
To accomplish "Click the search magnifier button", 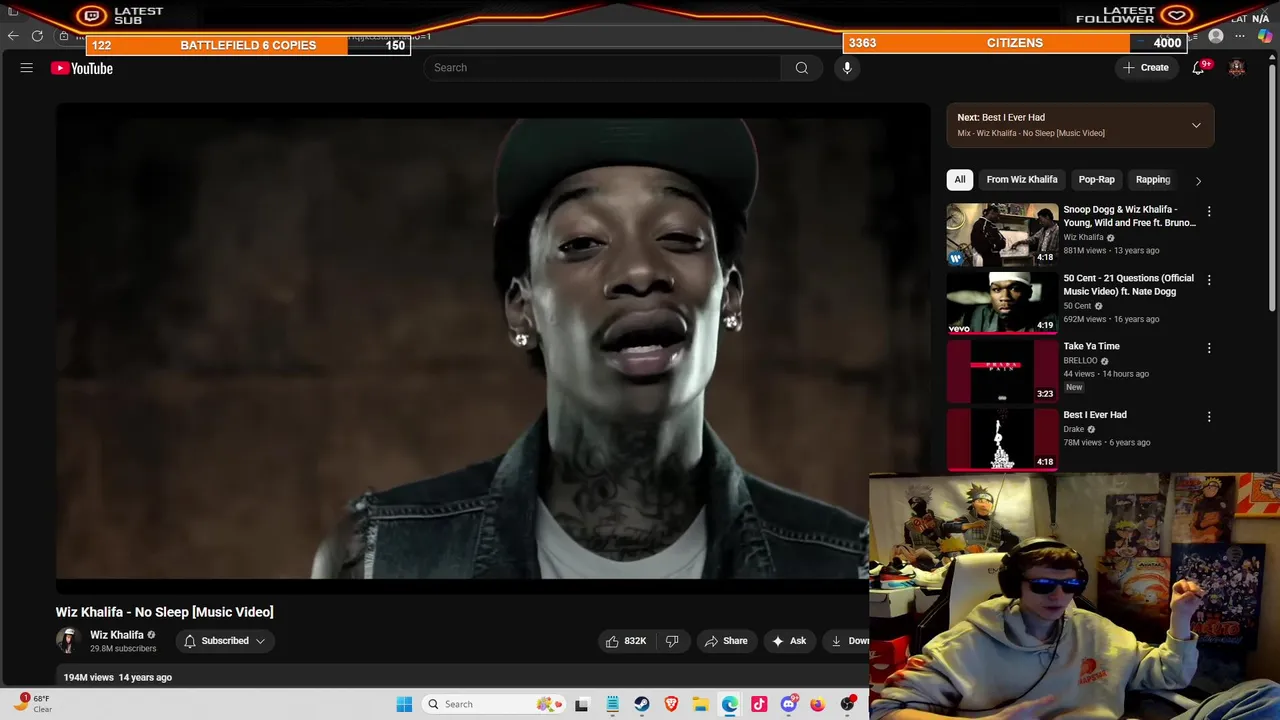I will (801, 68).
